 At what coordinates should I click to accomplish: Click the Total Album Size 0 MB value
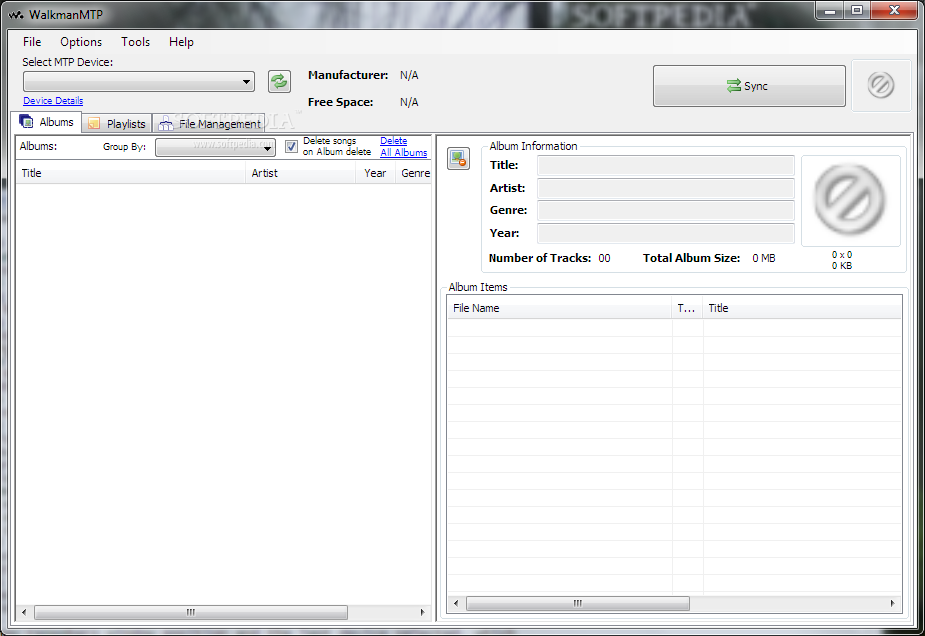(x=764, y=258)
